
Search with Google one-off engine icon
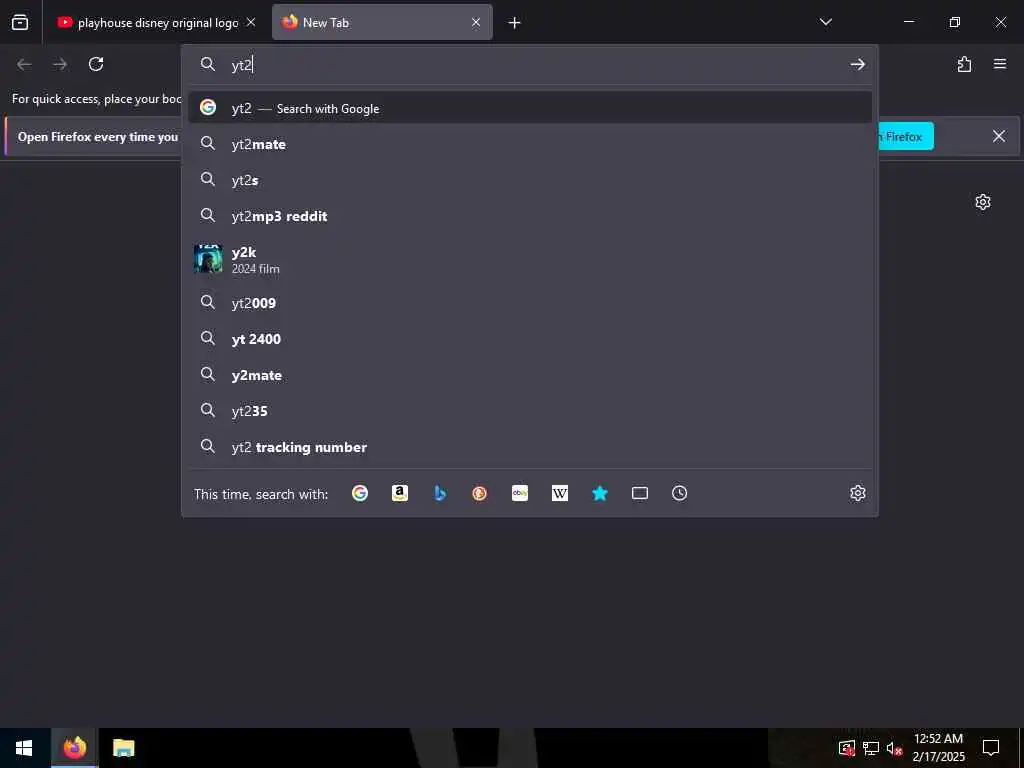pos(360,493)
